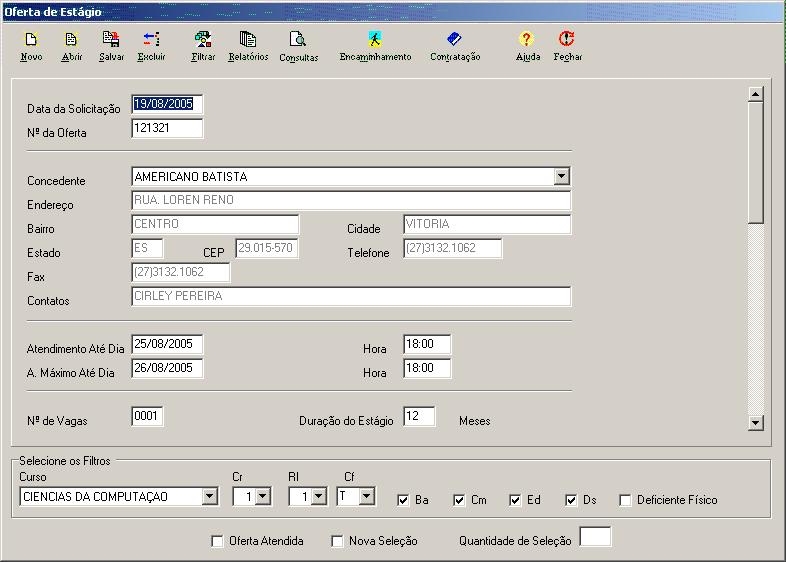The width and height of the screenshot is (786, 562).
Task: Open the Rl dropdown
Action: 319,496
